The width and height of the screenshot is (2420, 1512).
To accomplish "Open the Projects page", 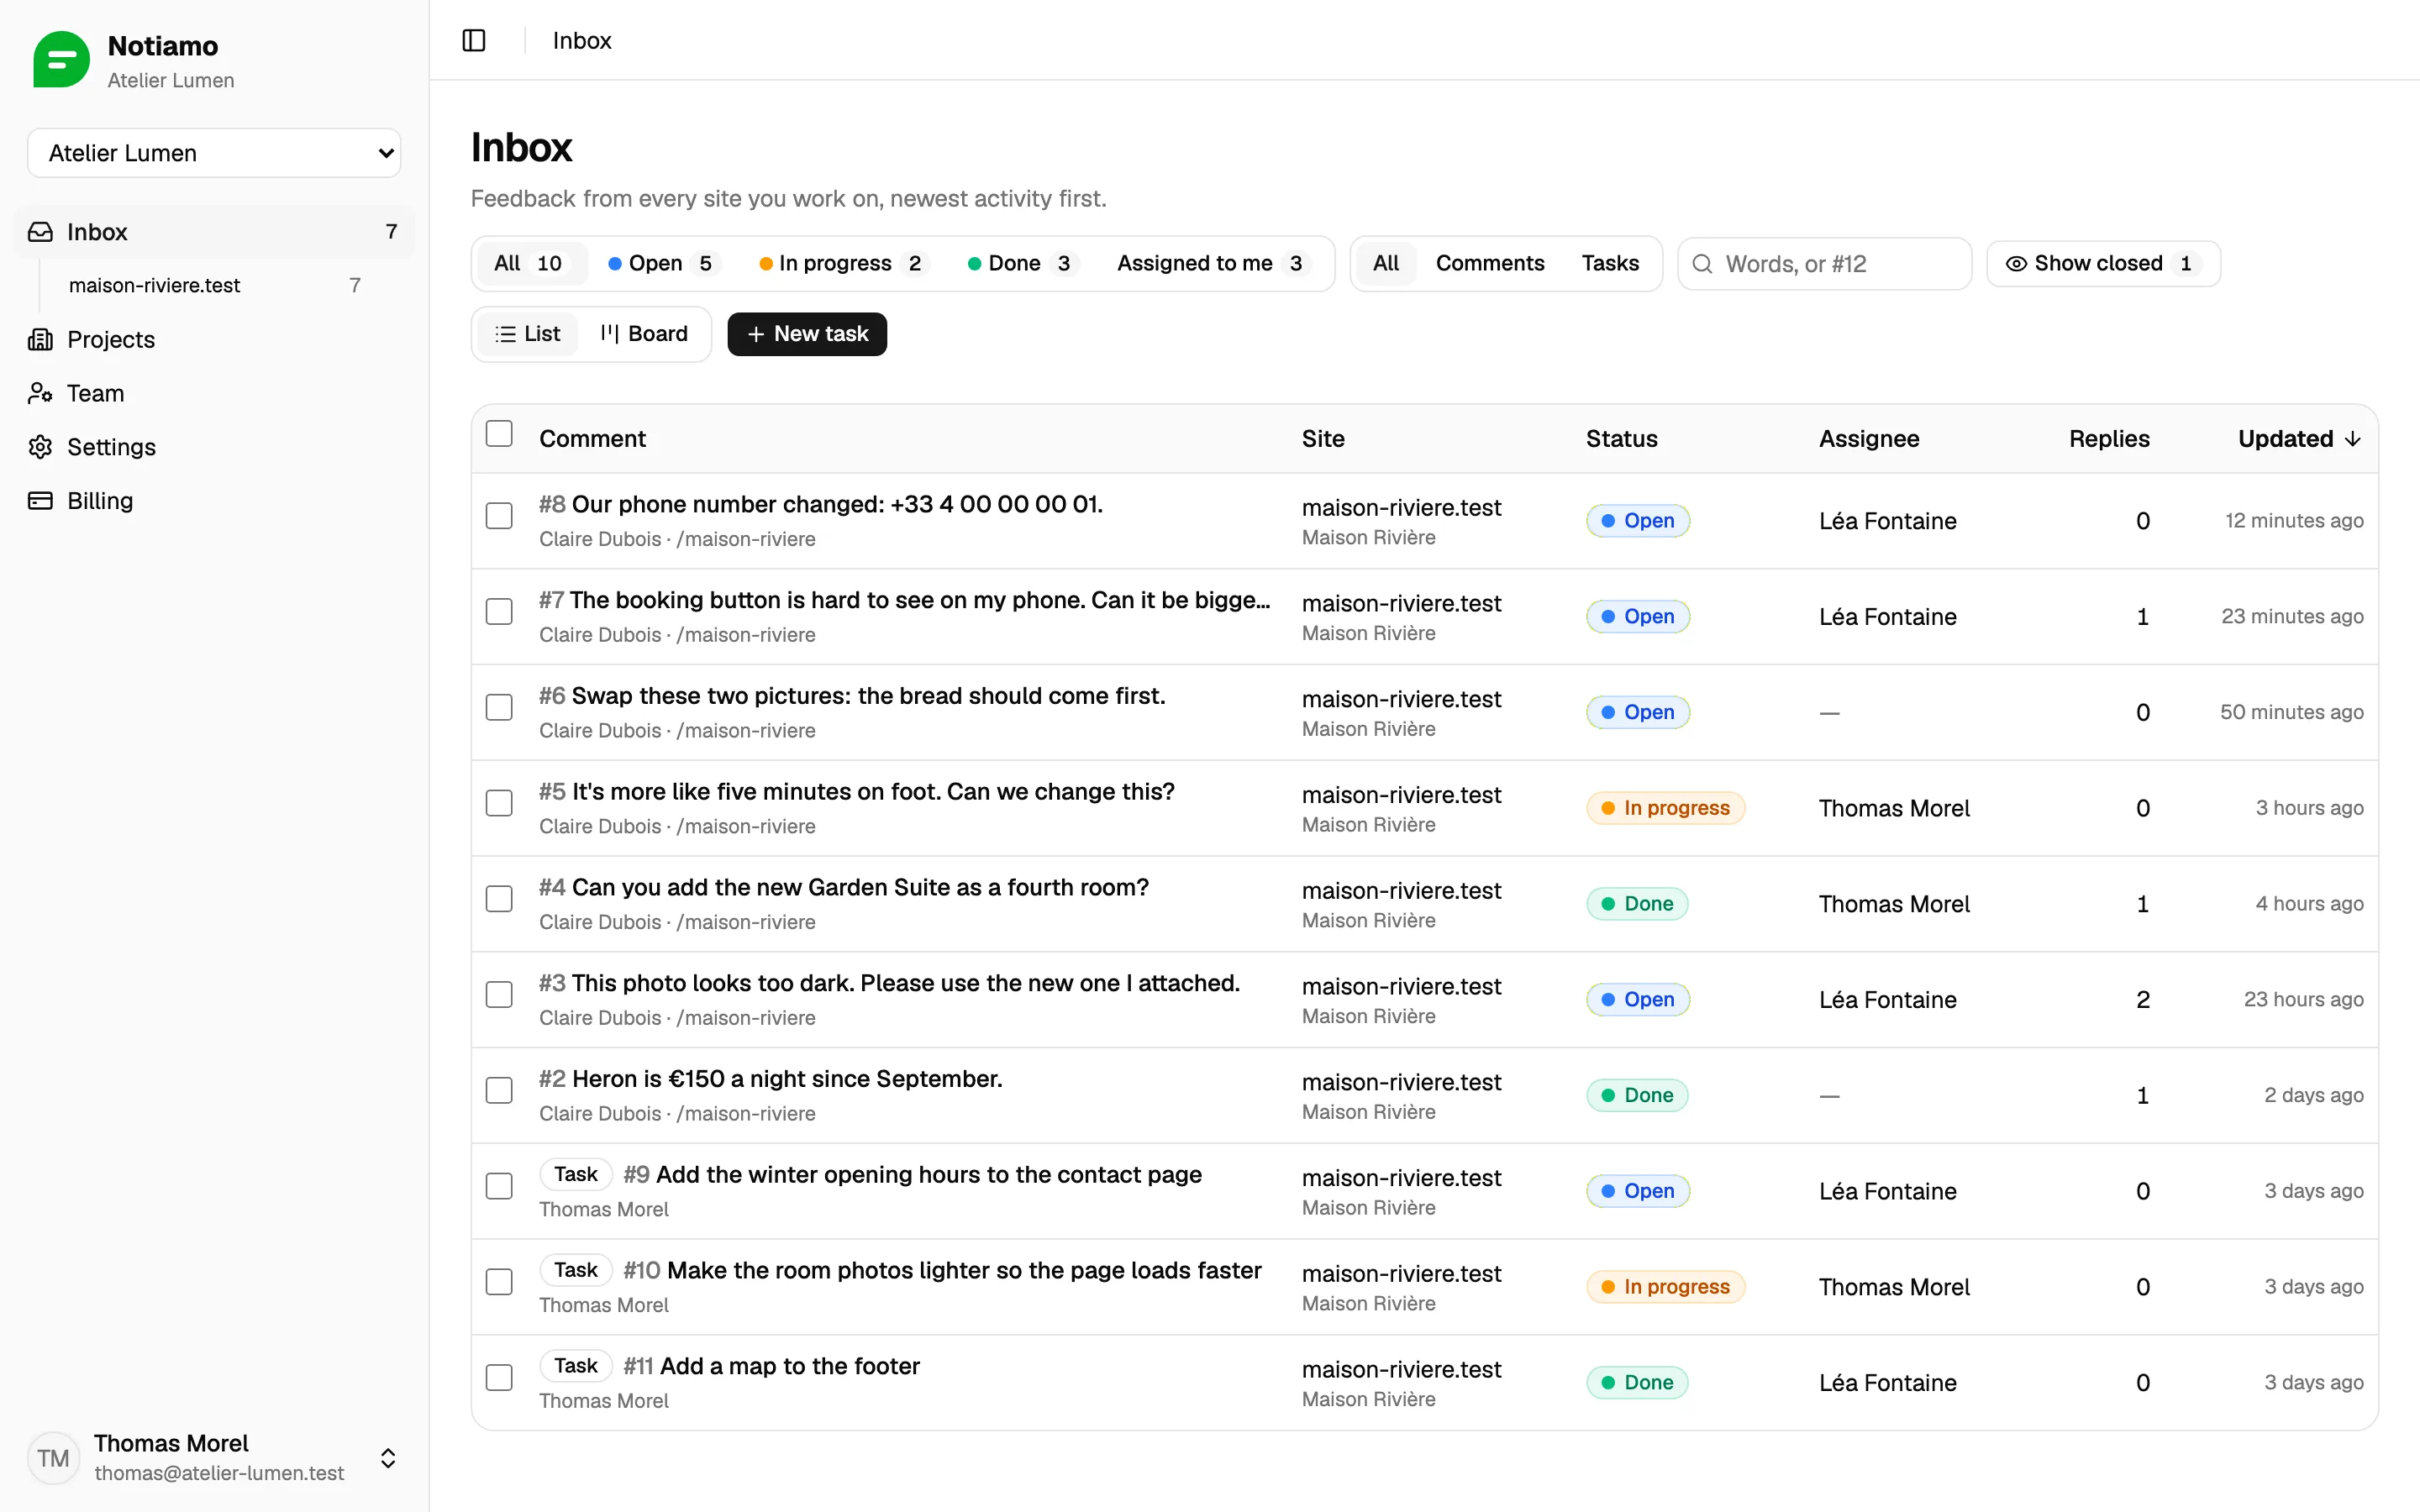I will (x=214, y=340).
